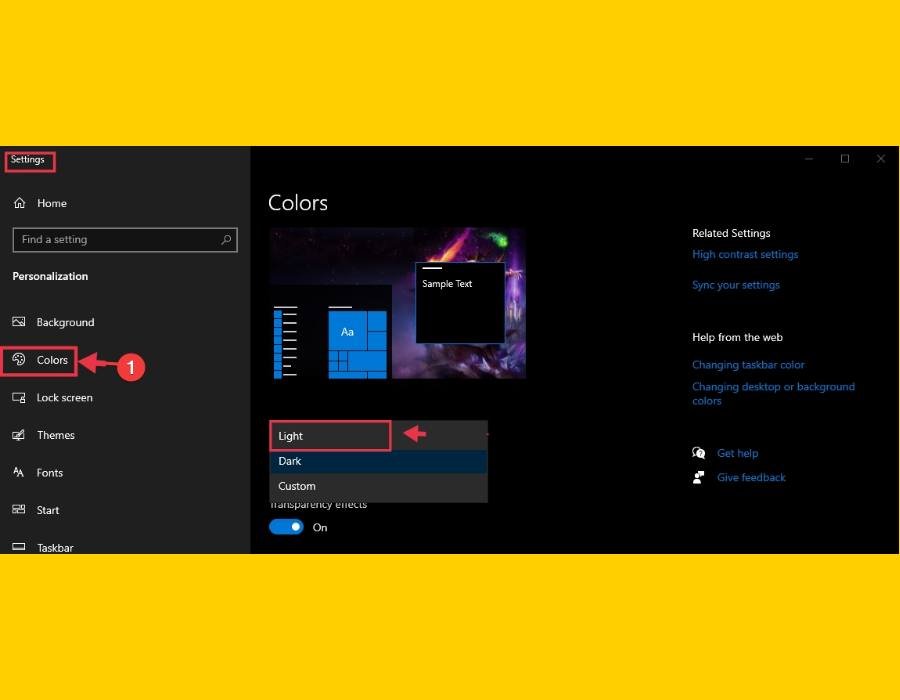Screen dimensions: 900x700
Task: Choose Custom from color mode dropdown
Action: (378, 487)
